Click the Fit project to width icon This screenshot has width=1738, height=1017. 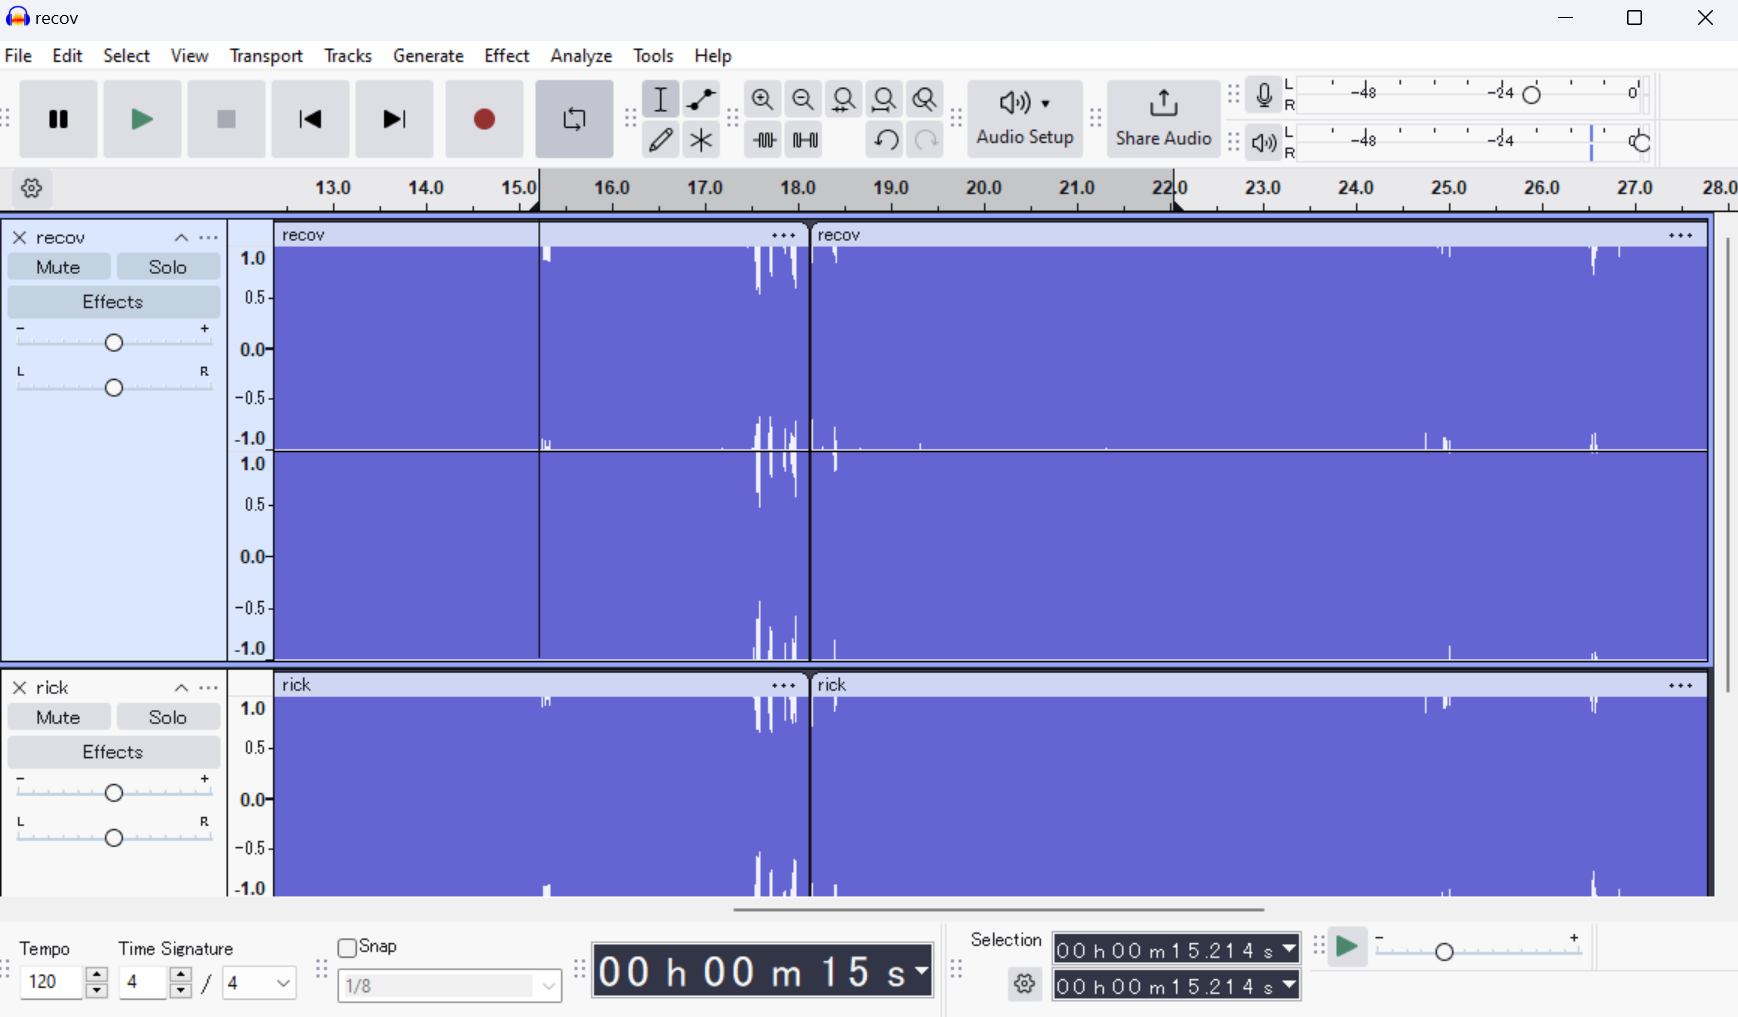[x=884, y=99]
